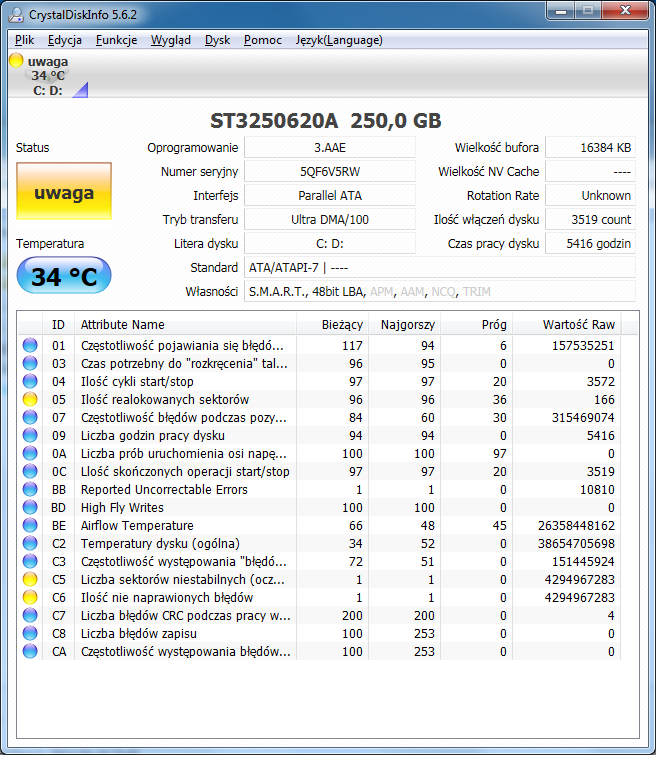Viewport: 656px width, 757px height.
Task: Click the yellow 'uwaga' health status button
Action: 64,191
